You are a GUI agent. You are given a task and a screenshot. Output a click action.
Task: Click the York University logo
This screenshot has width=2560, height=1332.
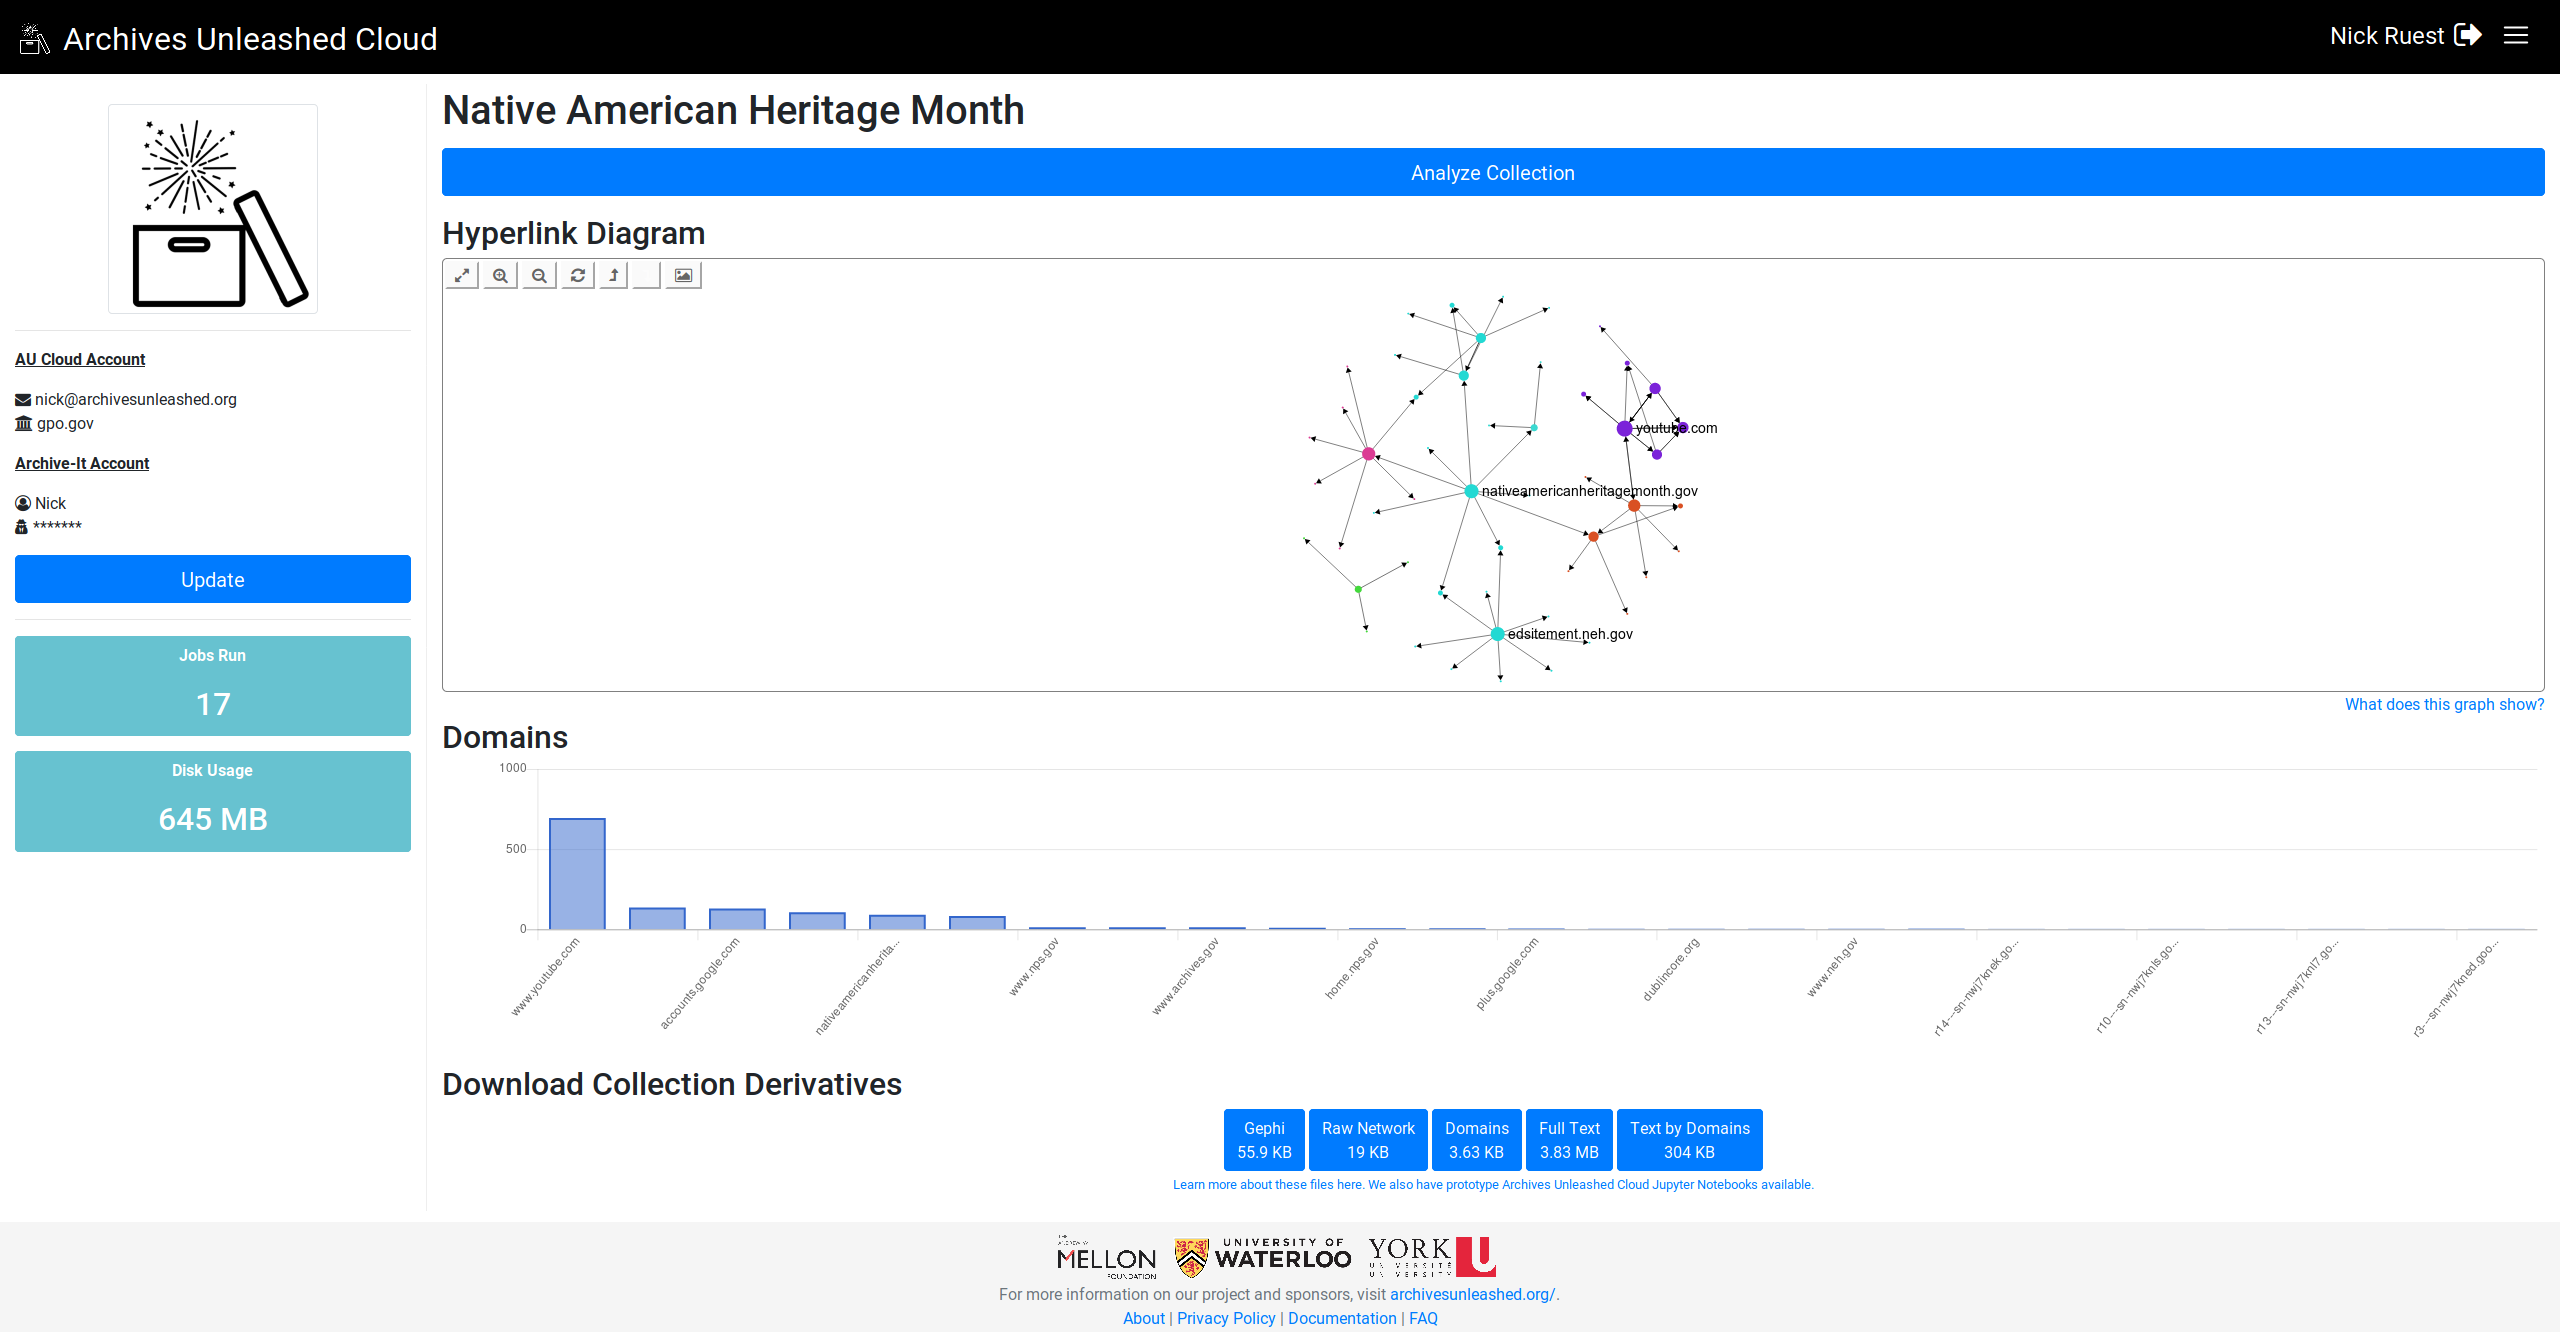1432,1257
